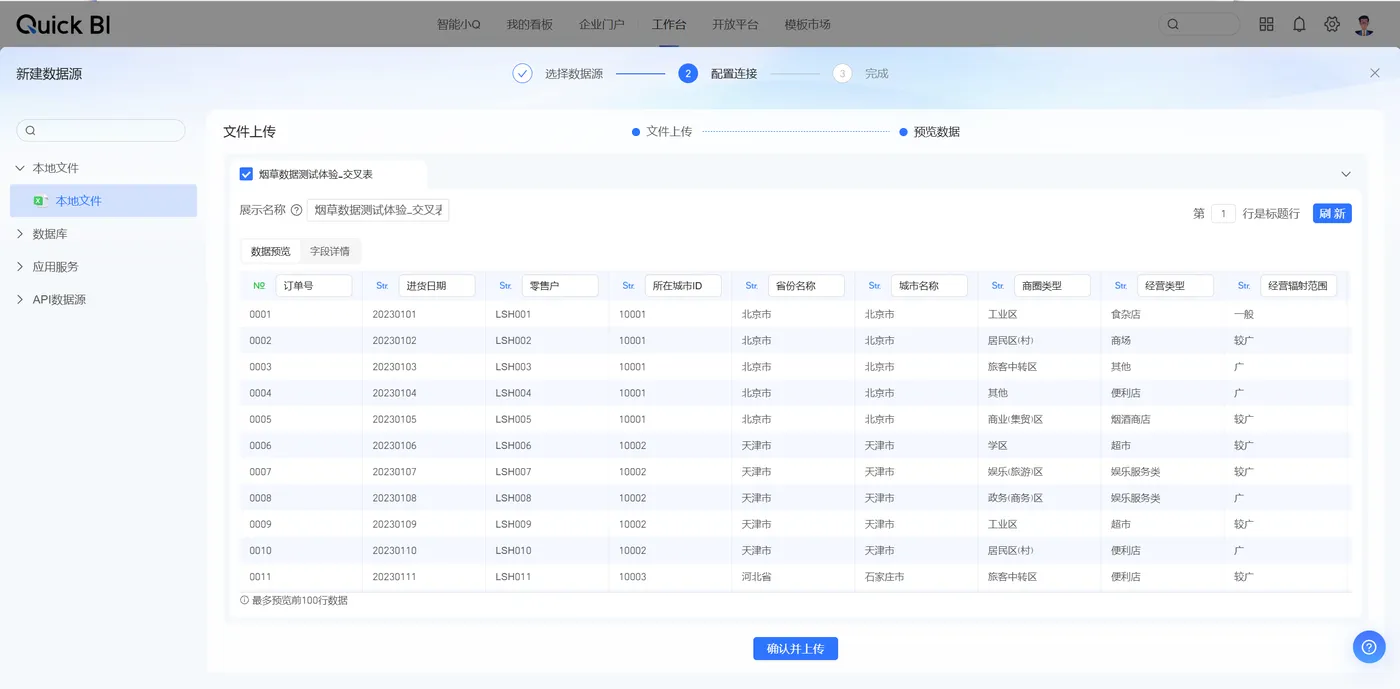Click the data source search field in sidebar
Viewport: 1400px width, 689px height.
(101, 131)
